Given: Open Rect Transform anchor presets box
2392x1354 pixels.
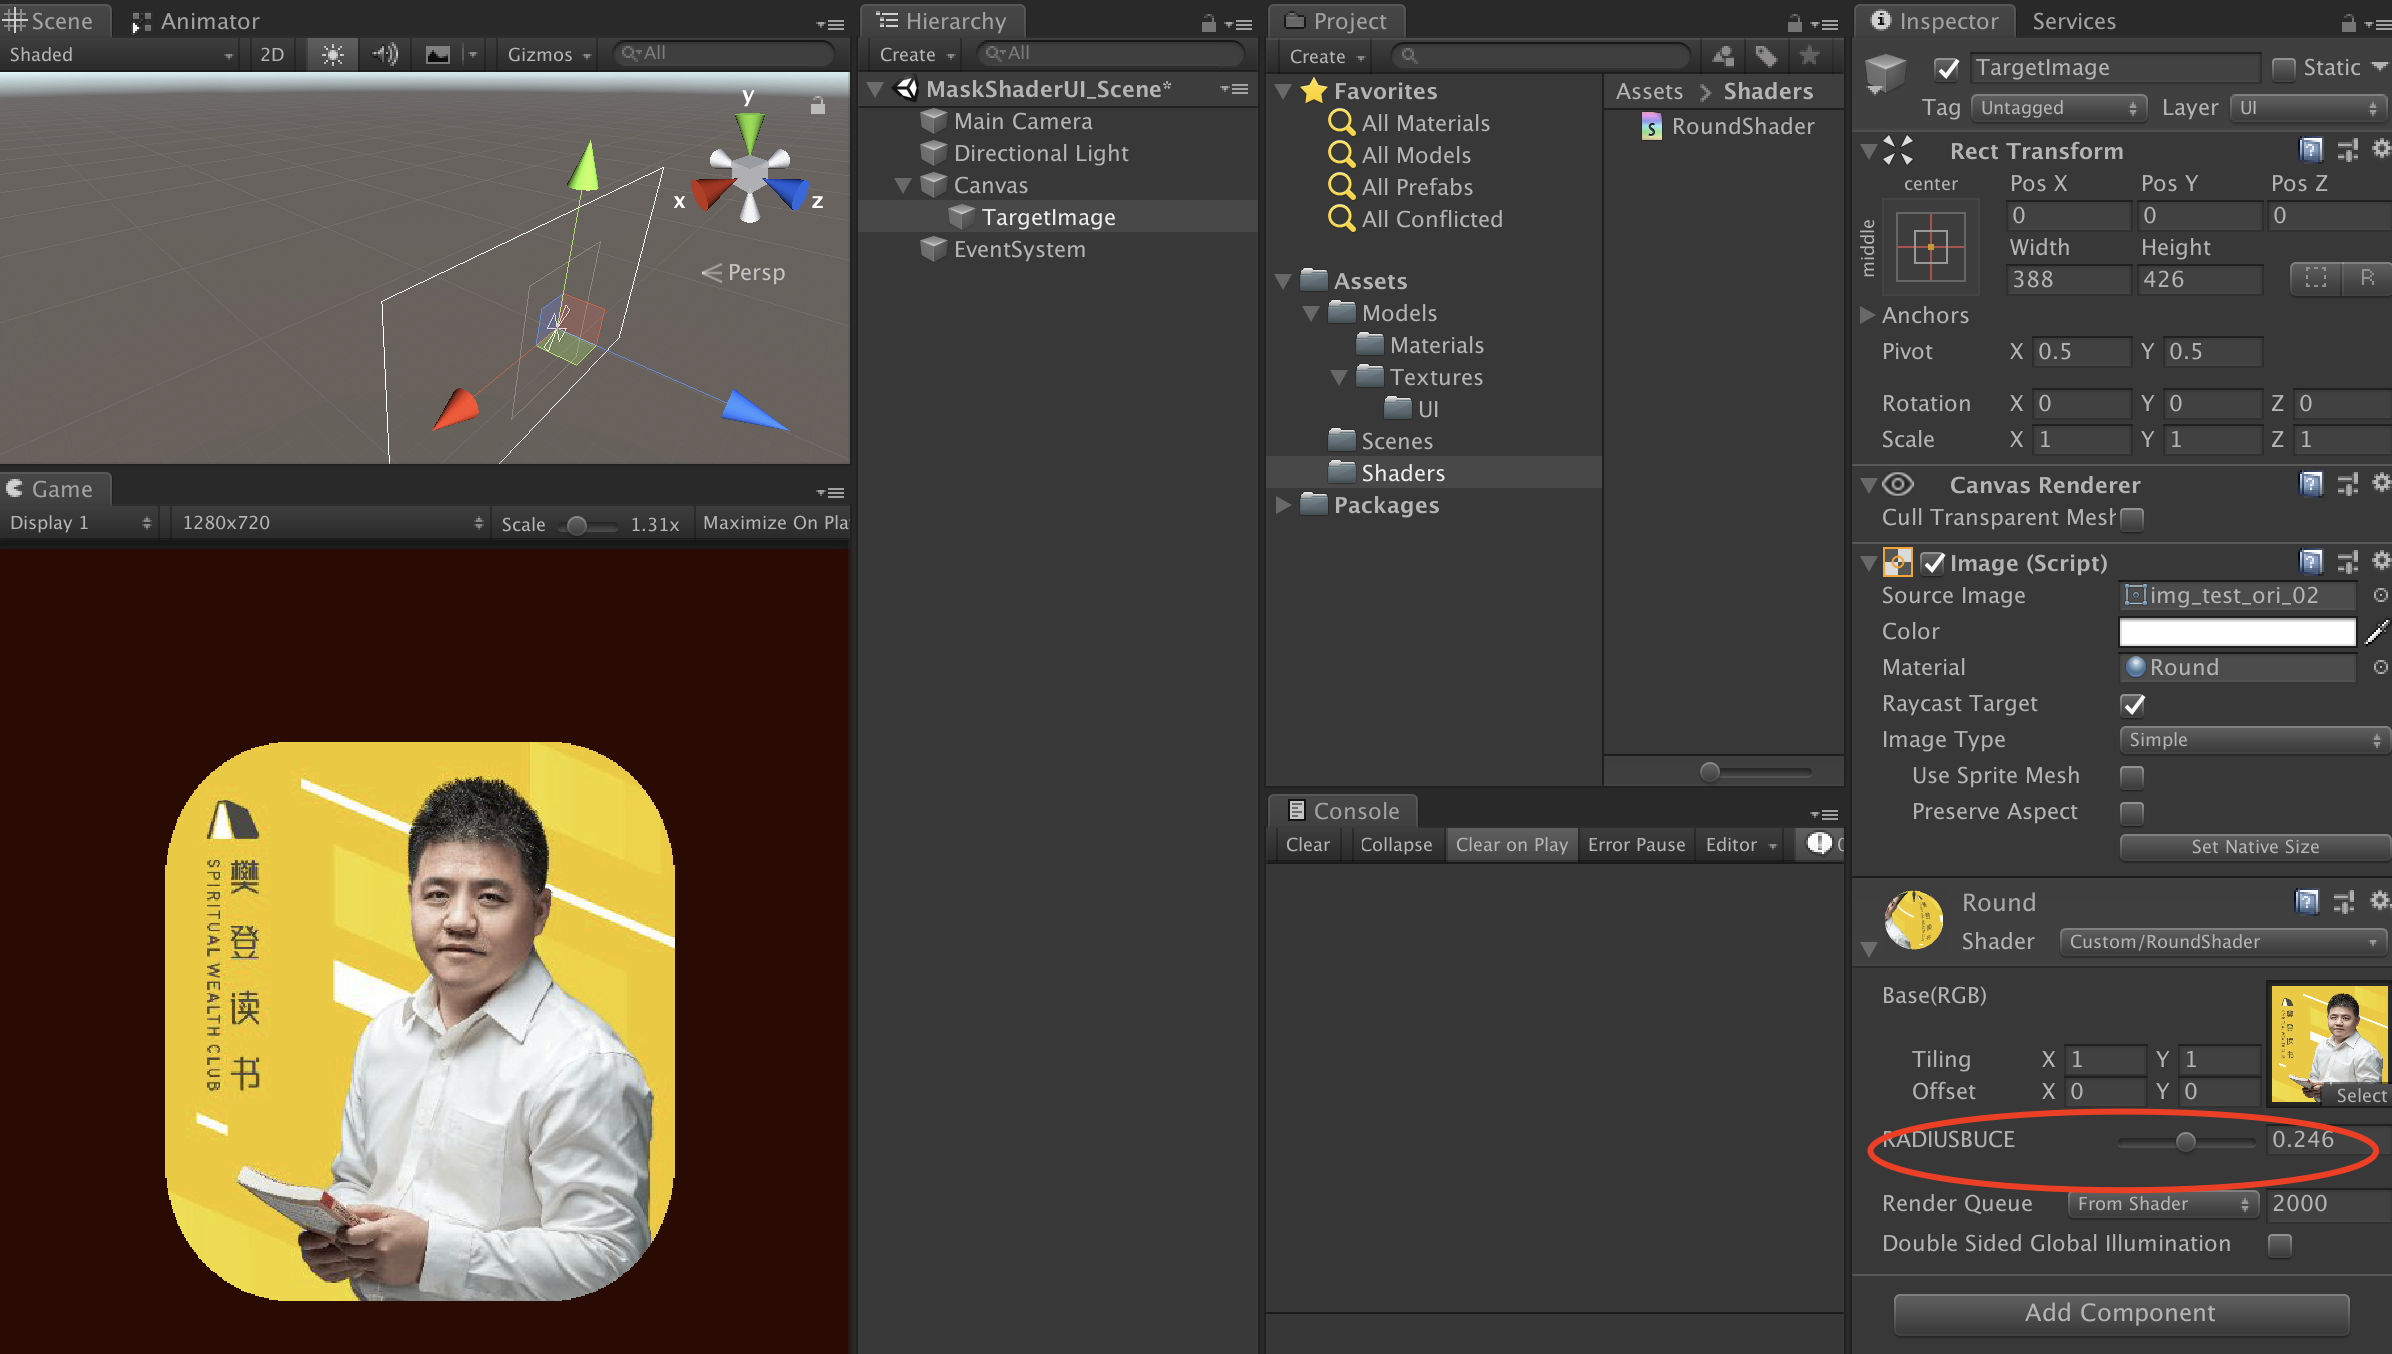Looking at the screenshot, I should (1930, 247).
